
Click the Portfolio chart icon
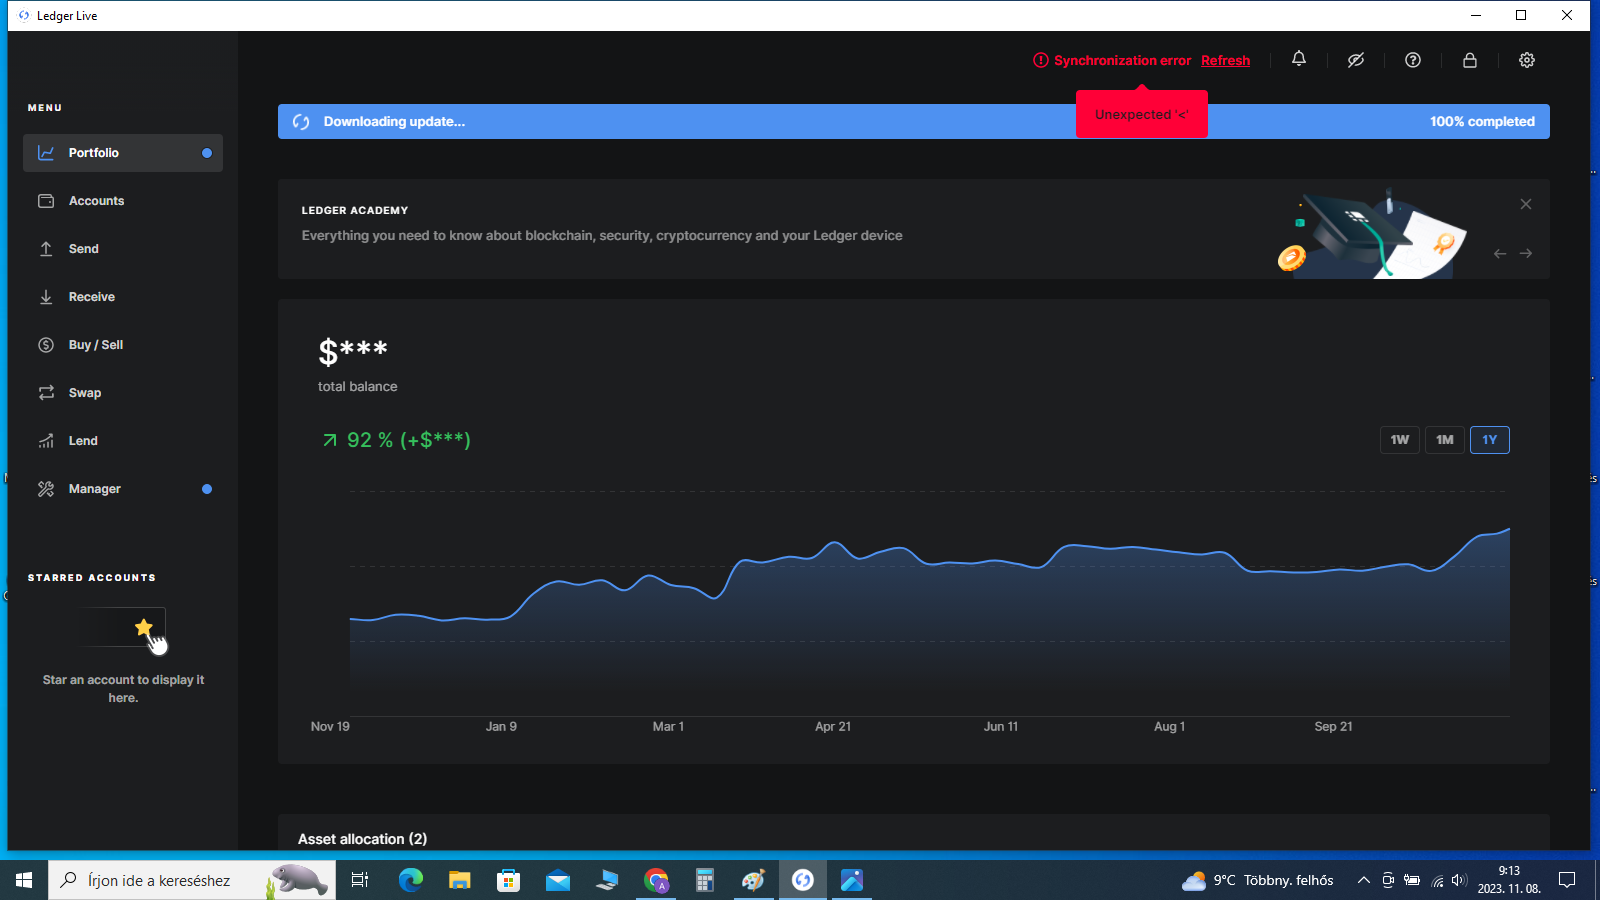click(x=46, y=153)
